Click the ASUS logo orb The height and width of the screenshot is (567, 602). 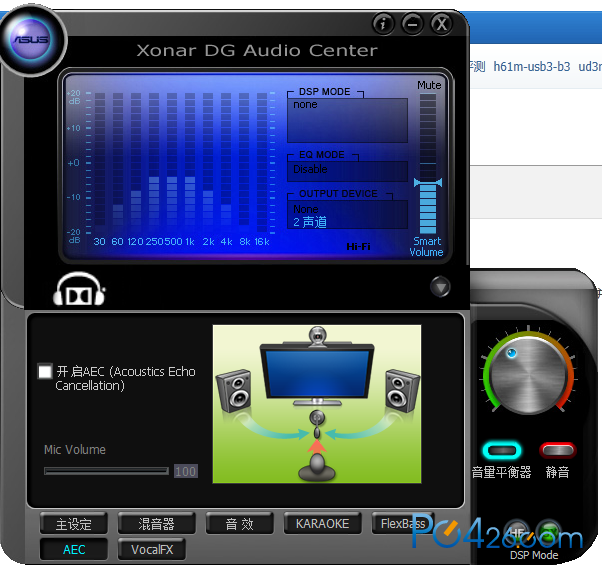click(31, 40)
